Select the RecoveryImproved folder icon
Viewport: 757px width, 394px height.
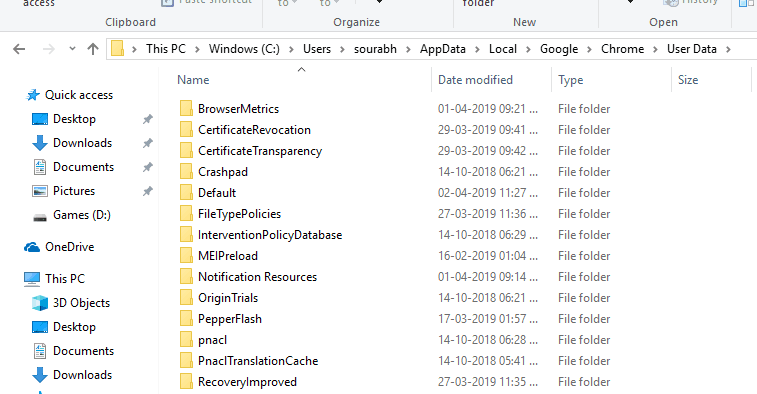click(x=186, y=381)
